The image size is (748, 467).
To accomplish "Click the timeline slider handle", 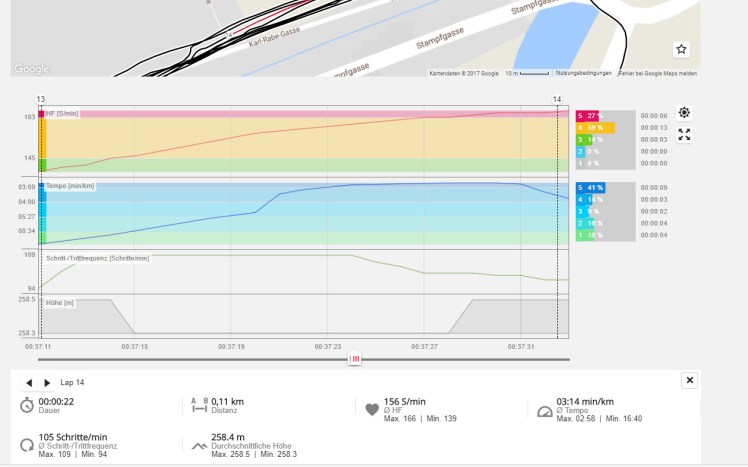I will pyautogui.click(x=354, y=359).
